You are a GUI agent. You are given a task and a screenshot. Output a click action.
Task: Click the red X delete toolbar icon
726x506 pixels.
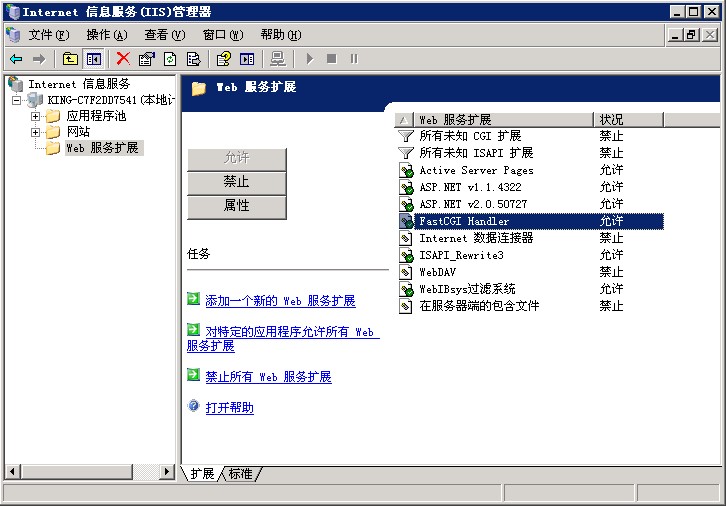pyautogui.click(x=123, y=58)
